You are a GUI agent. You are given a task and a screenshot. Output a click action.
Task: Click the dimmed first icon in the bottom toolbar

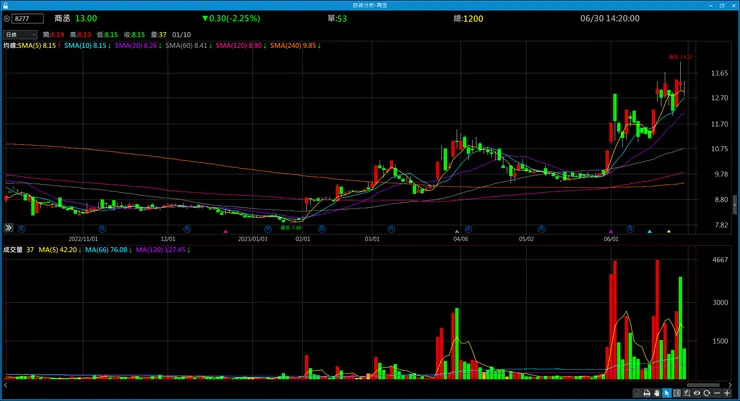[637, 393]
